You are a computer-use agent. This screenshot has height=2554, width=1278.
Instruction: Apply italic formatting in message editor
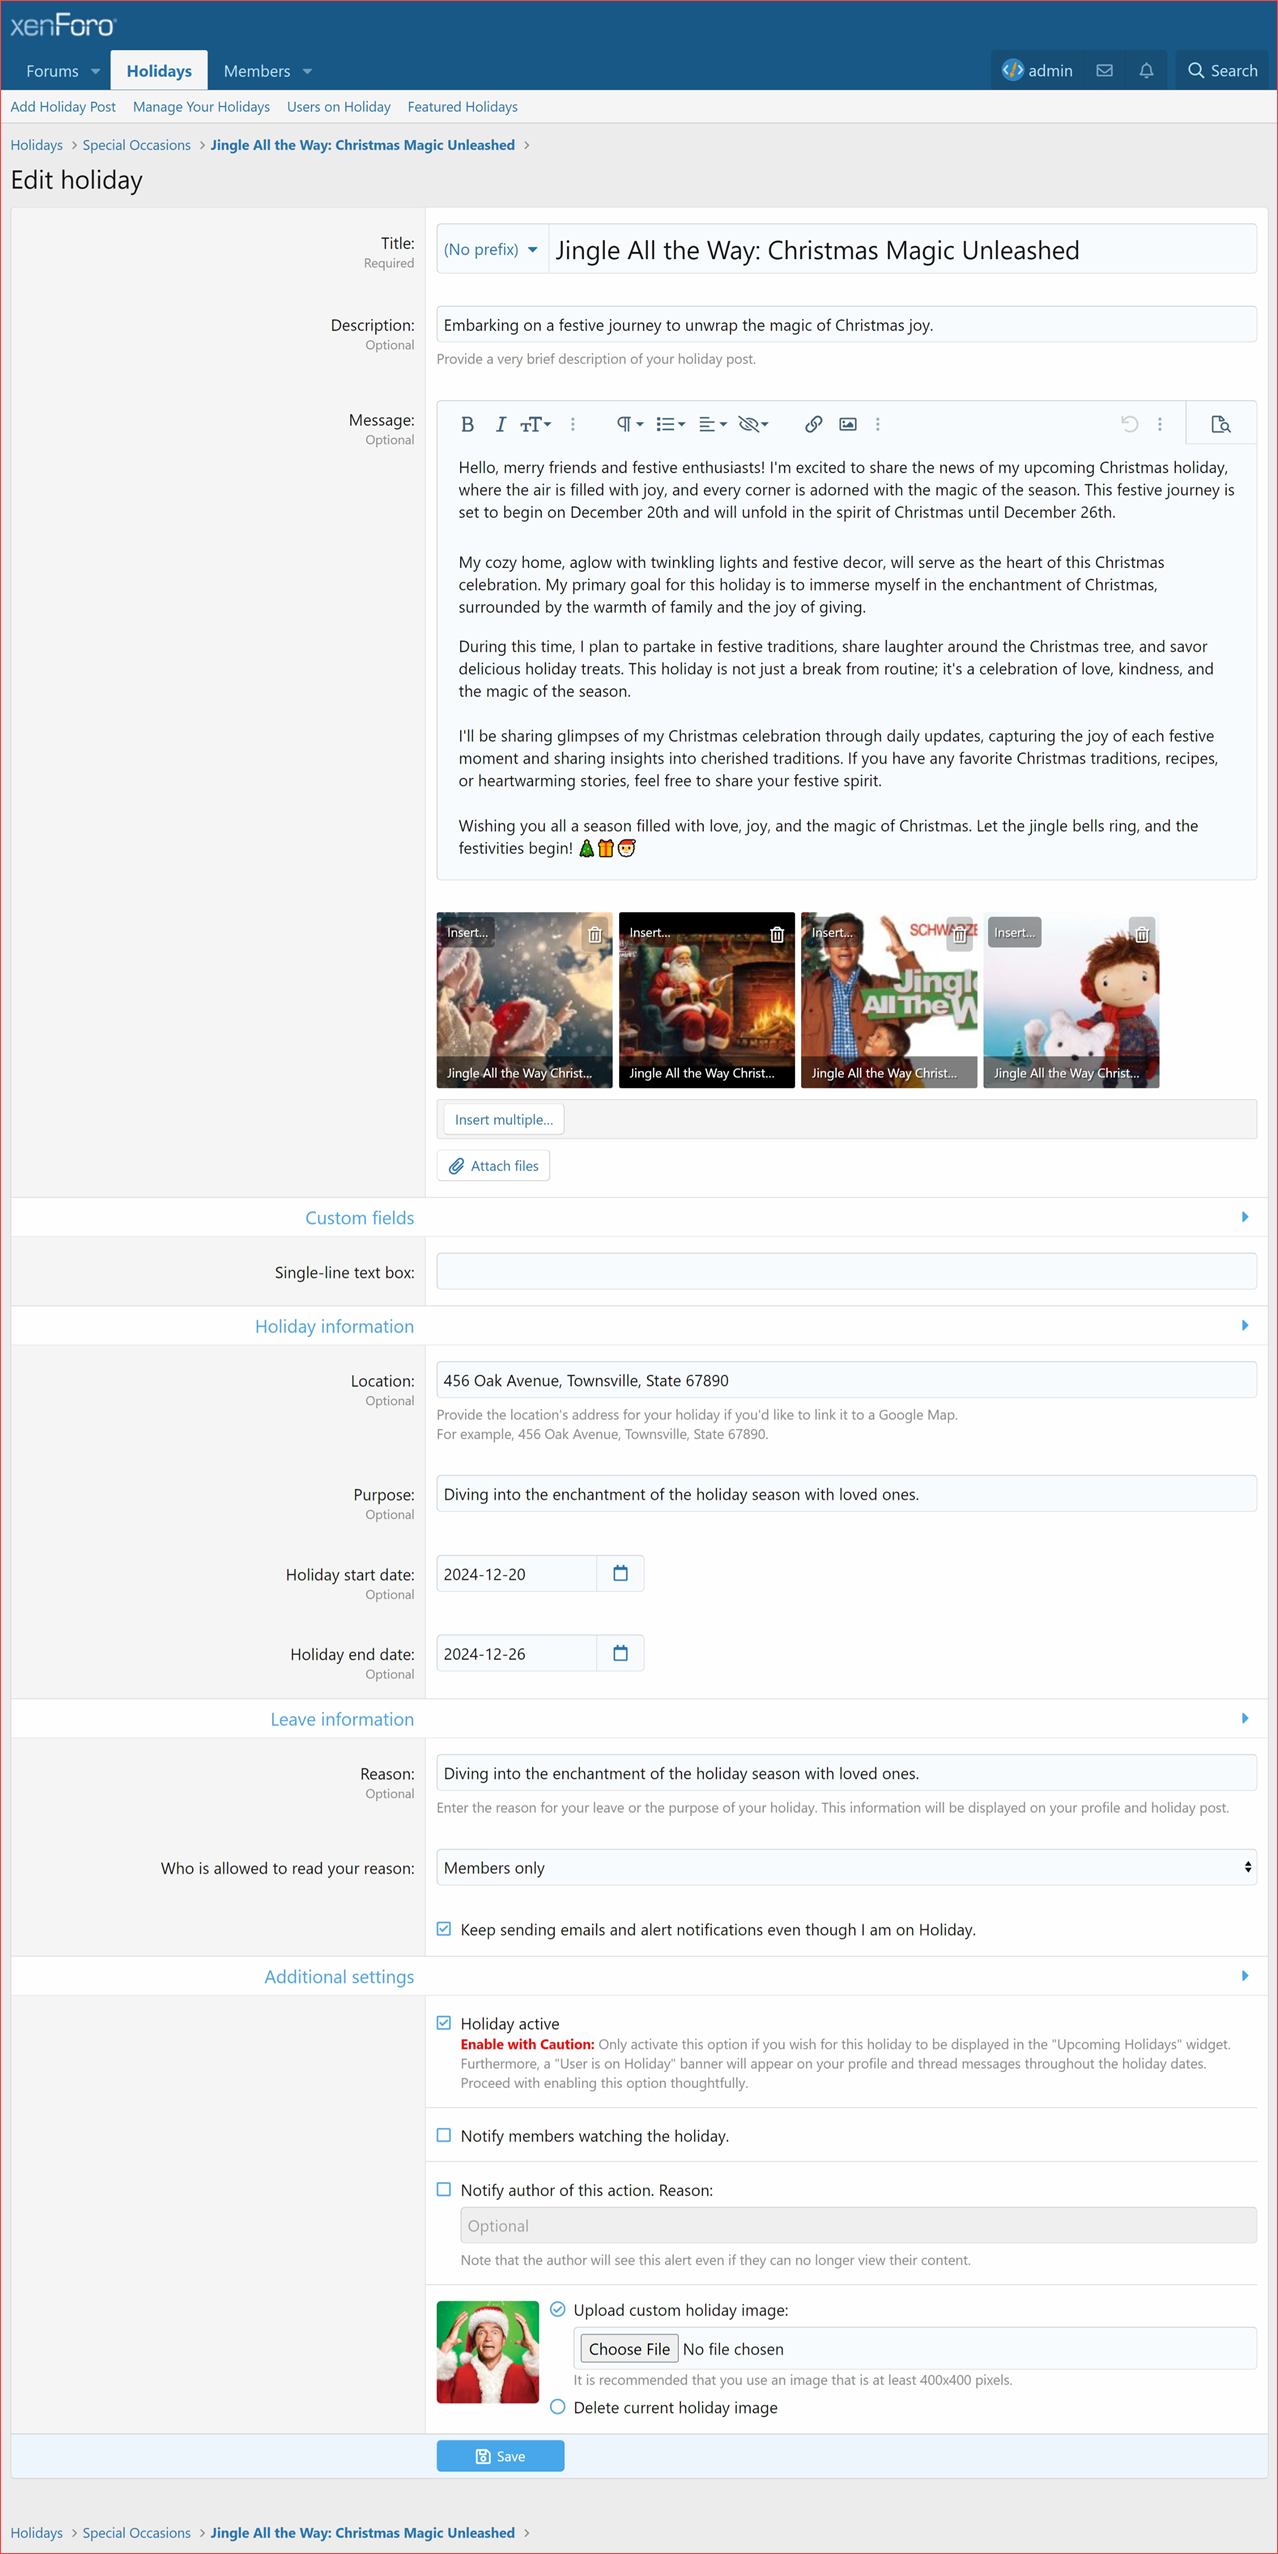pos(500,424)
